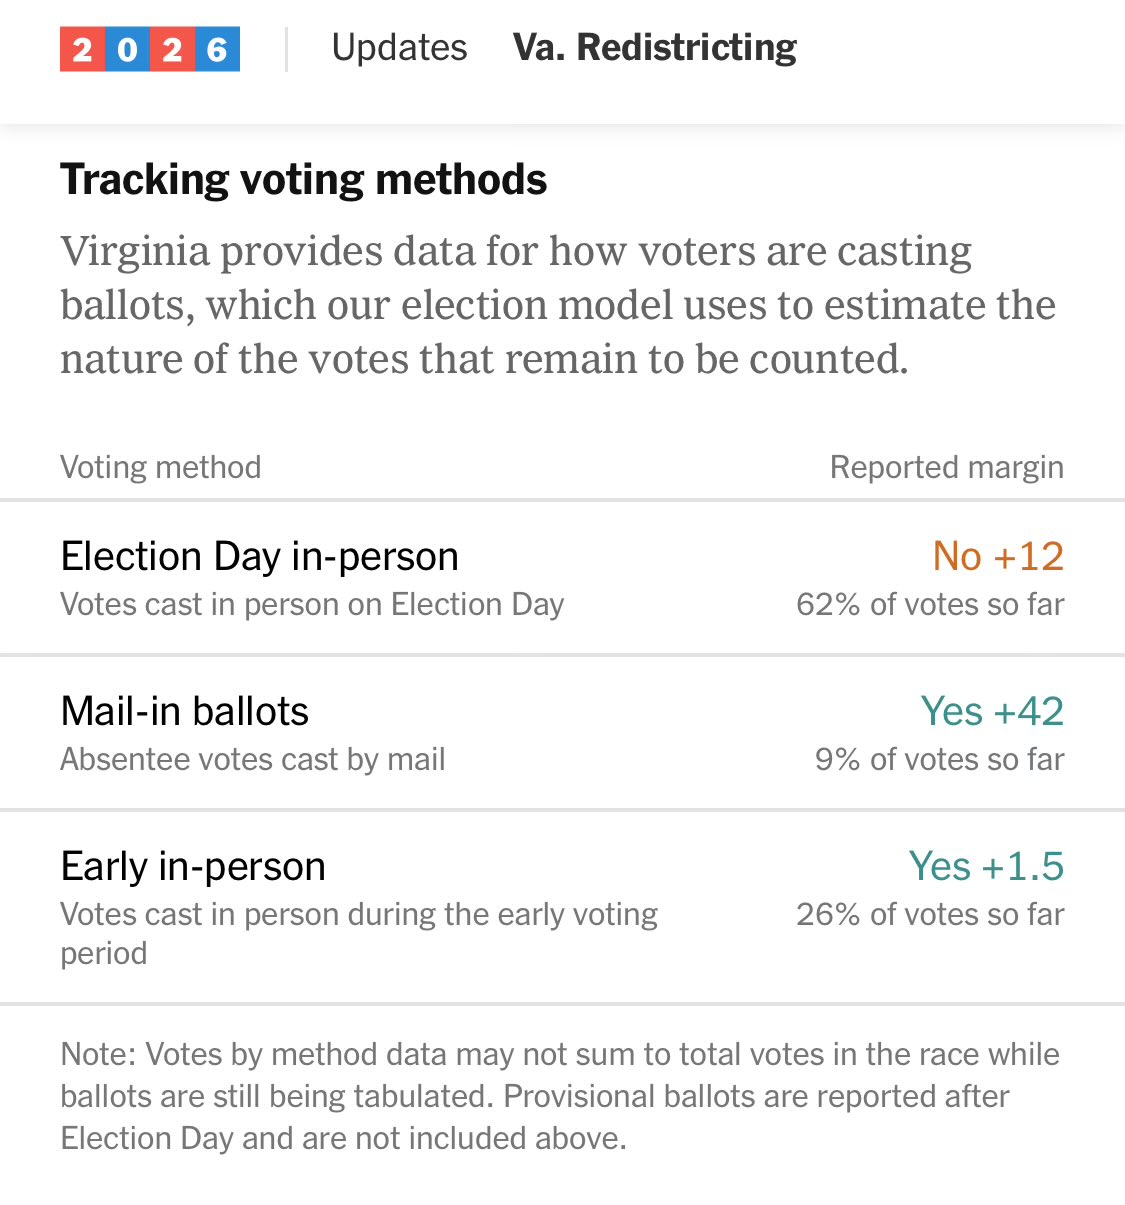Click the Yes +1.5 margin value
This screenshot has height=1205, width=1125.
pos(985,866)
